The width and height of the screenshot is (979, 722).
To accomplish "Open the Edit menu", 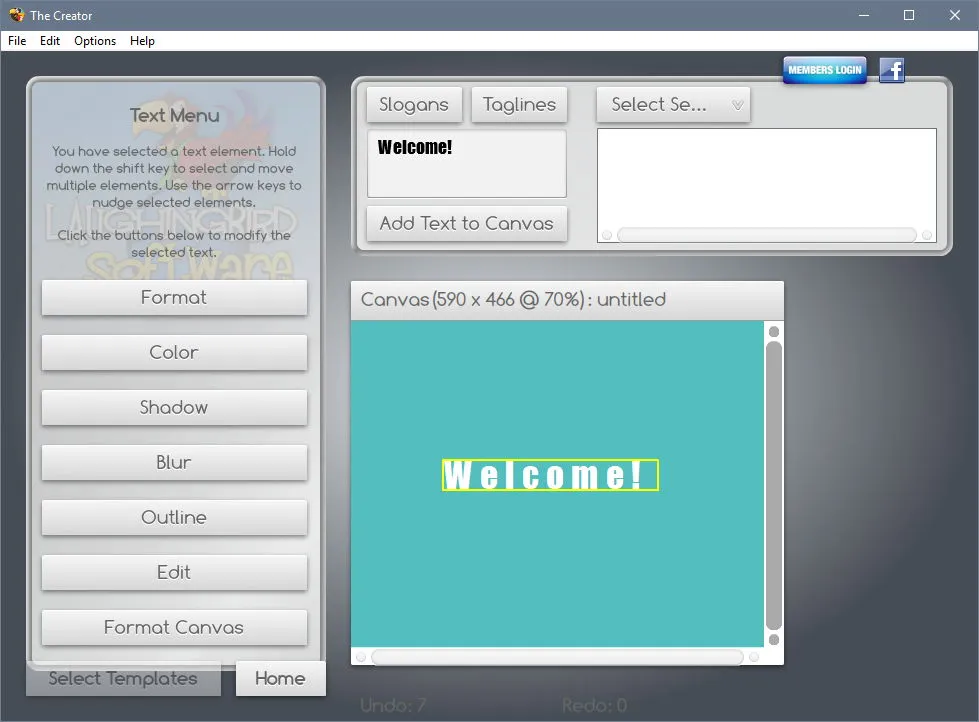I will click(x=50, y=41).
